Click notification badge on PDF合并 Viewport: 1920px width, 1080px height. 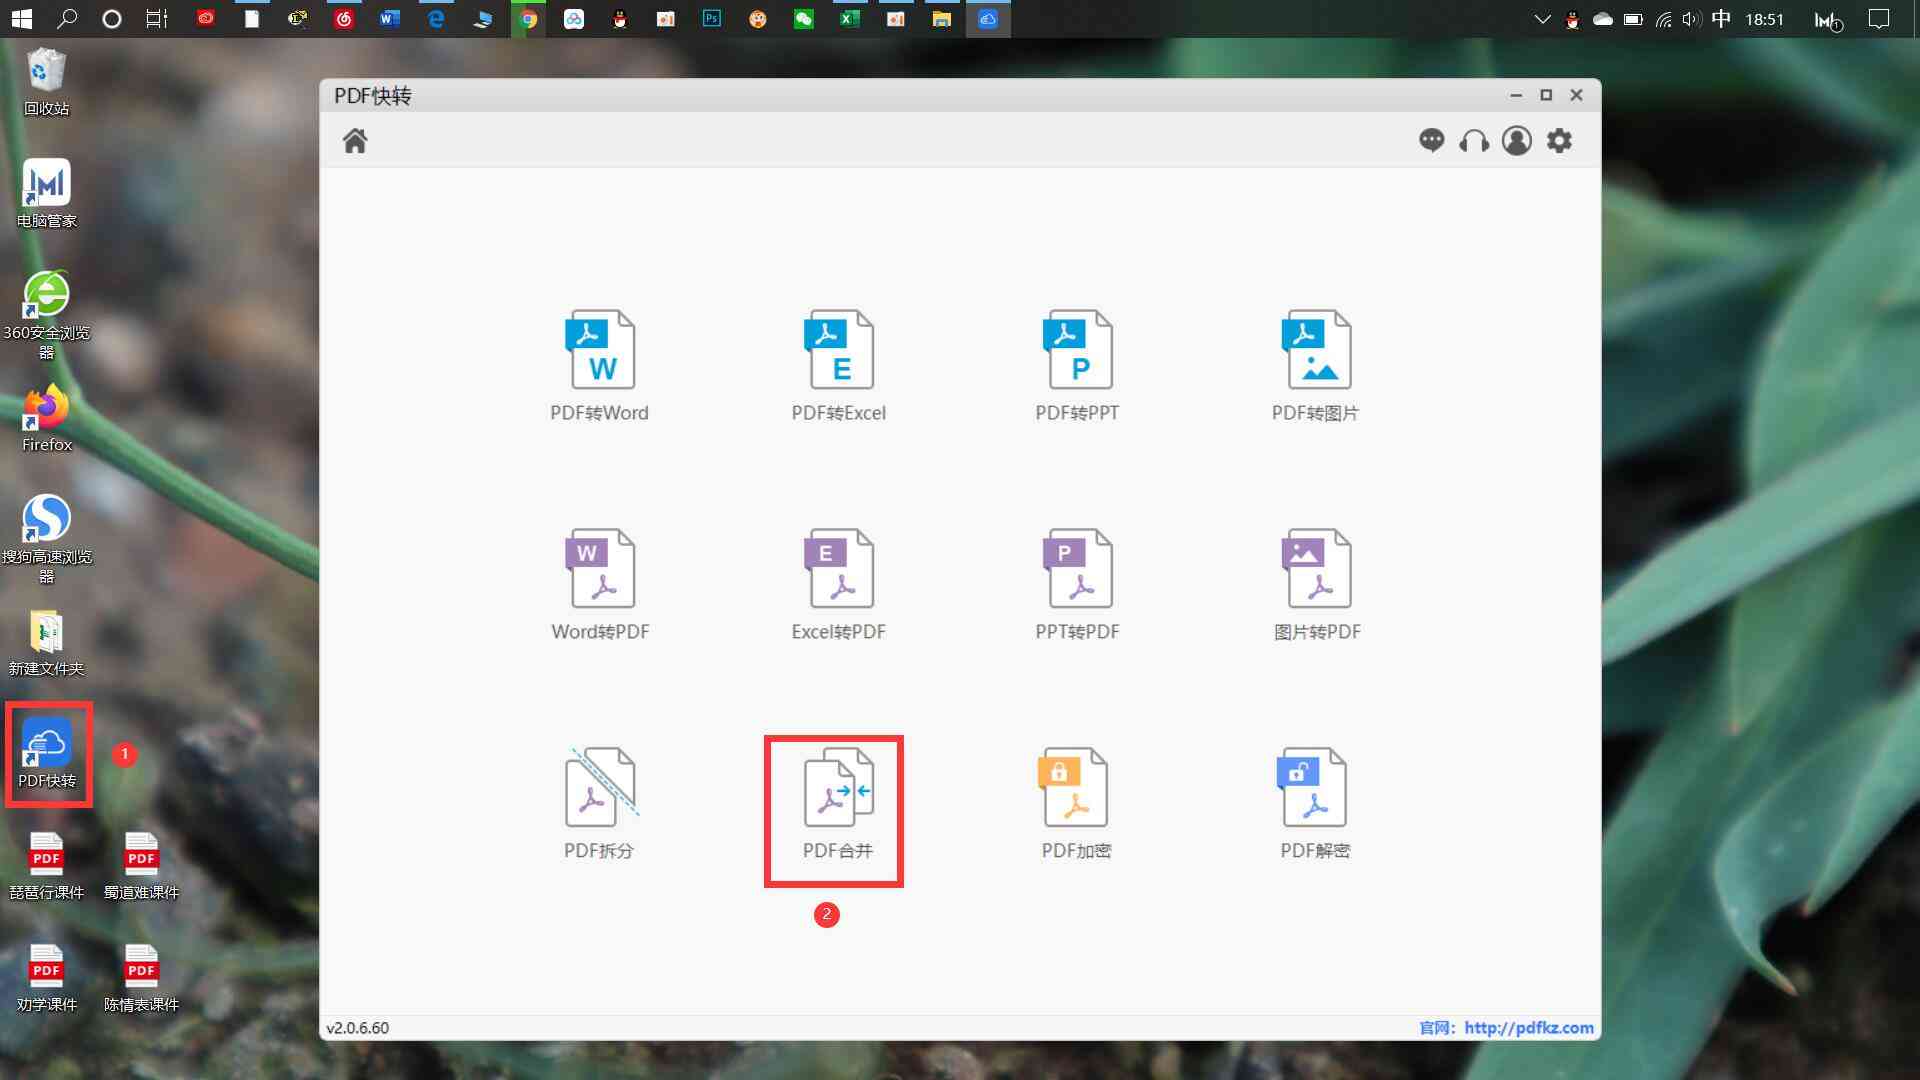coord(824,914)
